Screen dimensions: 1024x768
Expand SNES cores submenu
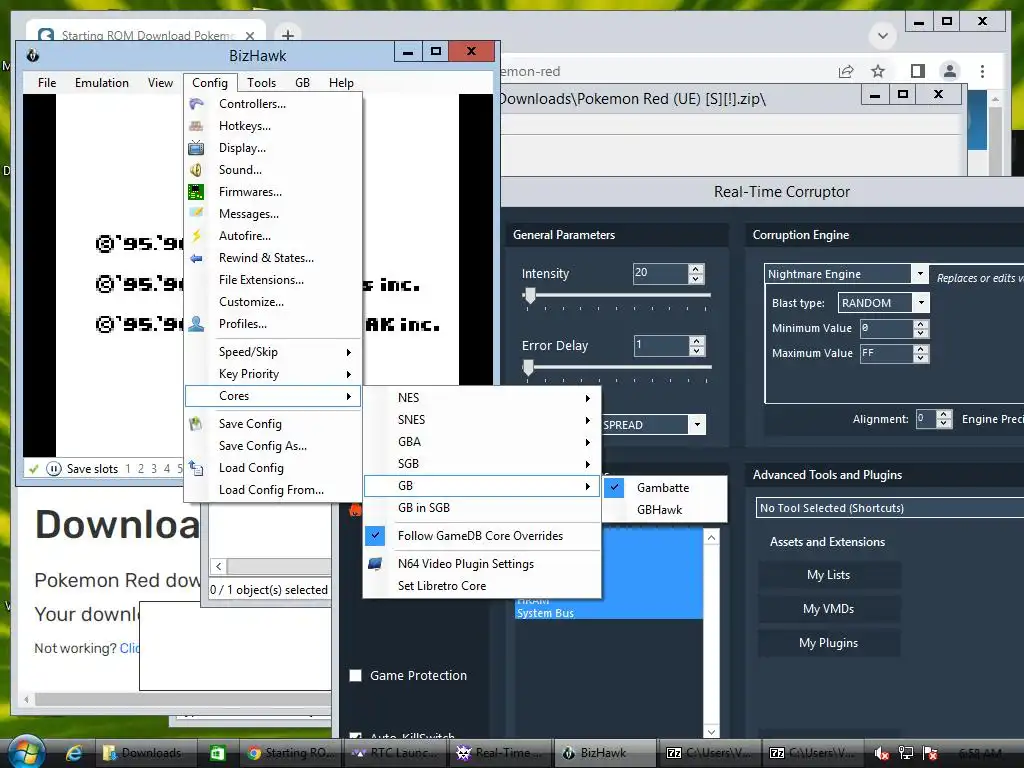tap(482, 420)
